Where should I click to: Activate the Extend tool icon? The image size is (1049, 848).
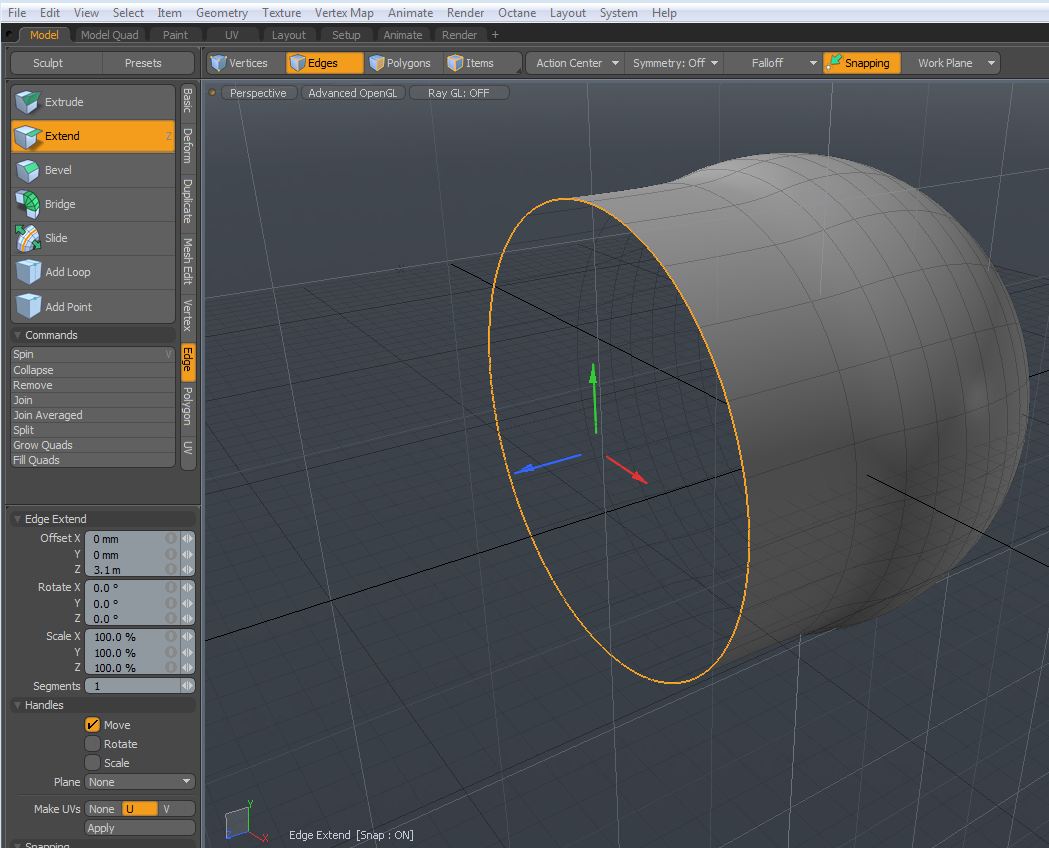[27, 136]
